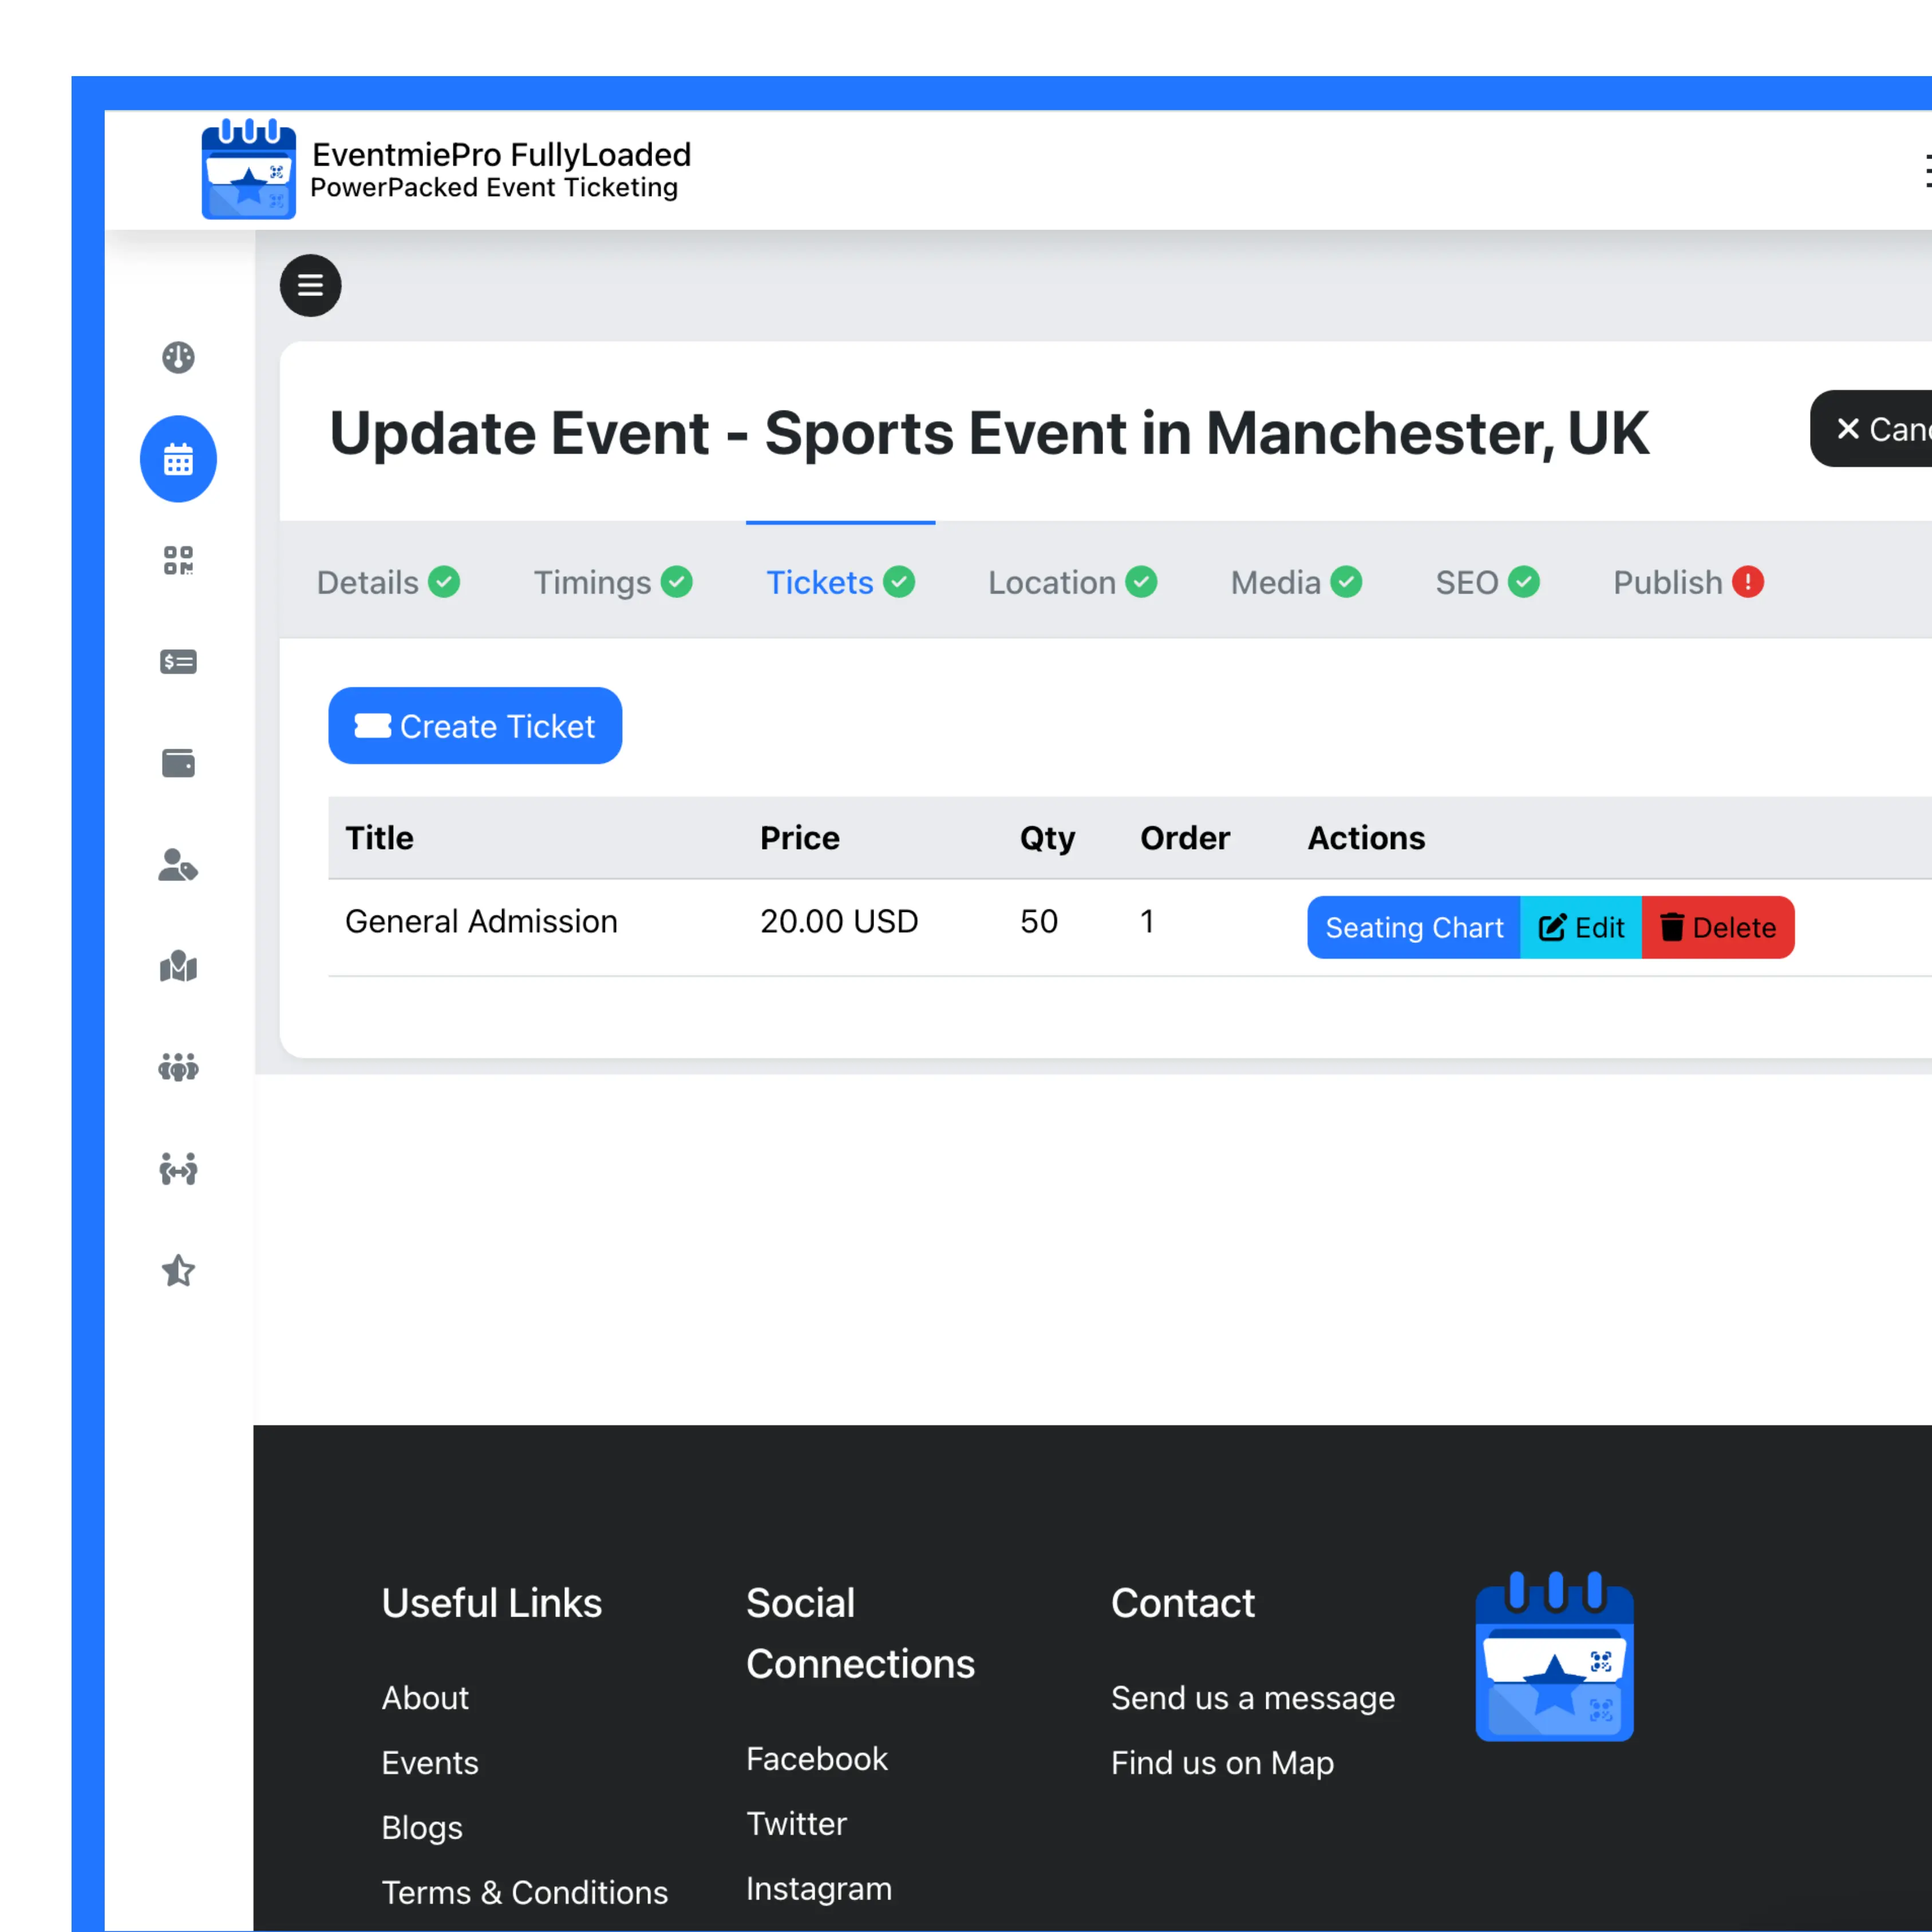Click the Contact footer heading

(x=1183, y=1603)
